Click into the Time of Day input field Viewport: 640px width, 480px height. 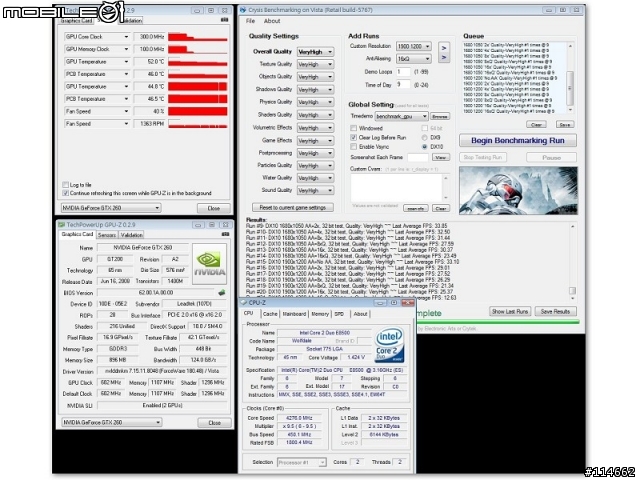point(403,84)
